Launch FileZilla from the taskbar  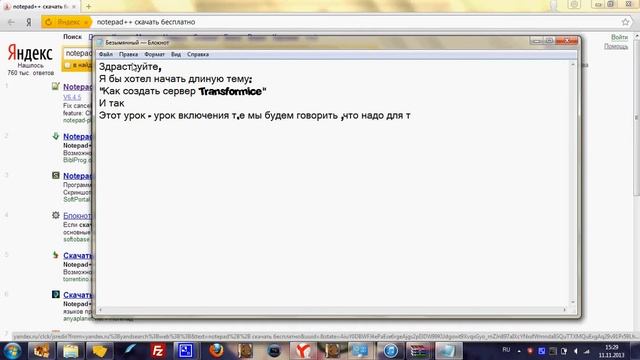pyautogui.click(x=158, y=351)
